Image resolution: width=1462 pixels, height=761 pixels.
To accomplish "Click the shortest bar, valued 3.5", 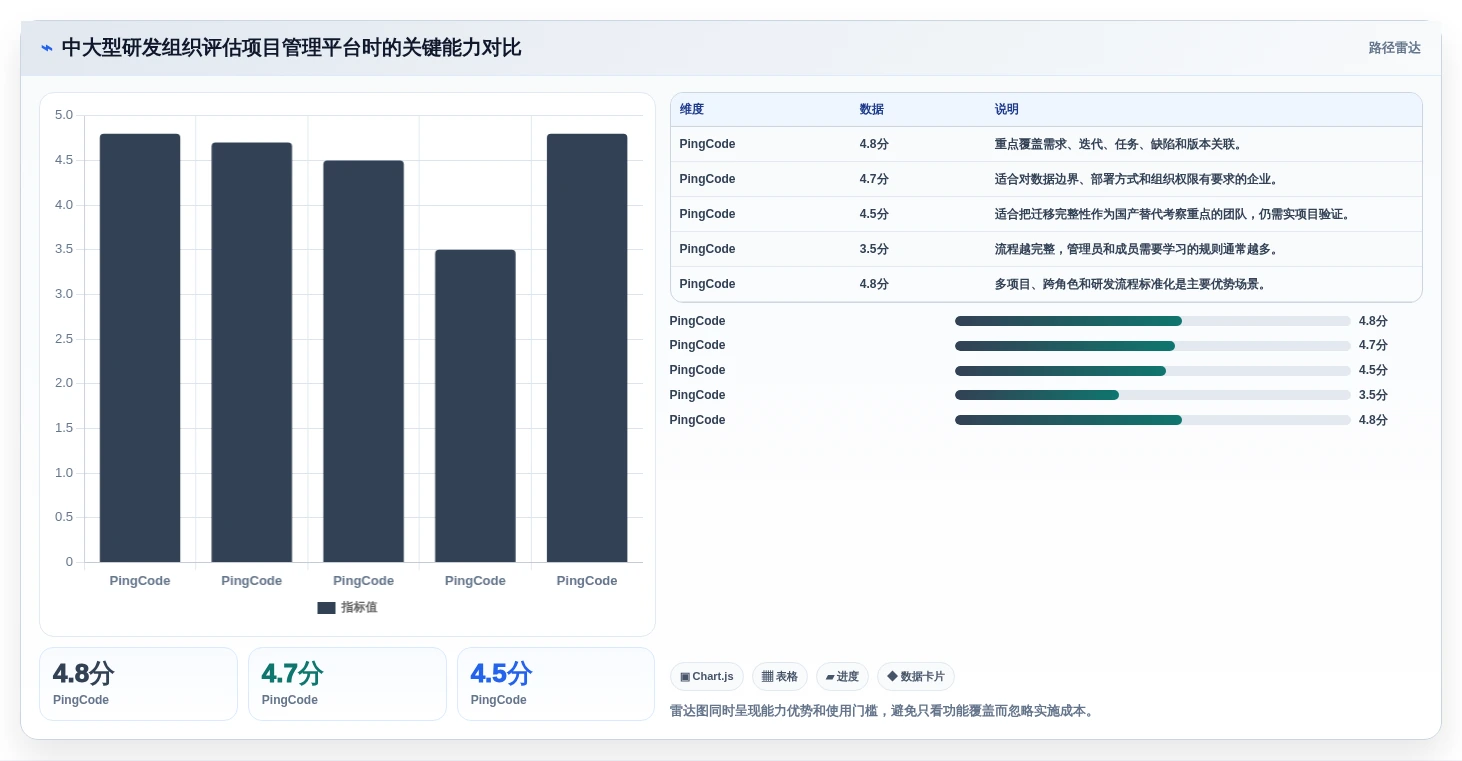I will click(x=475, y=406).
